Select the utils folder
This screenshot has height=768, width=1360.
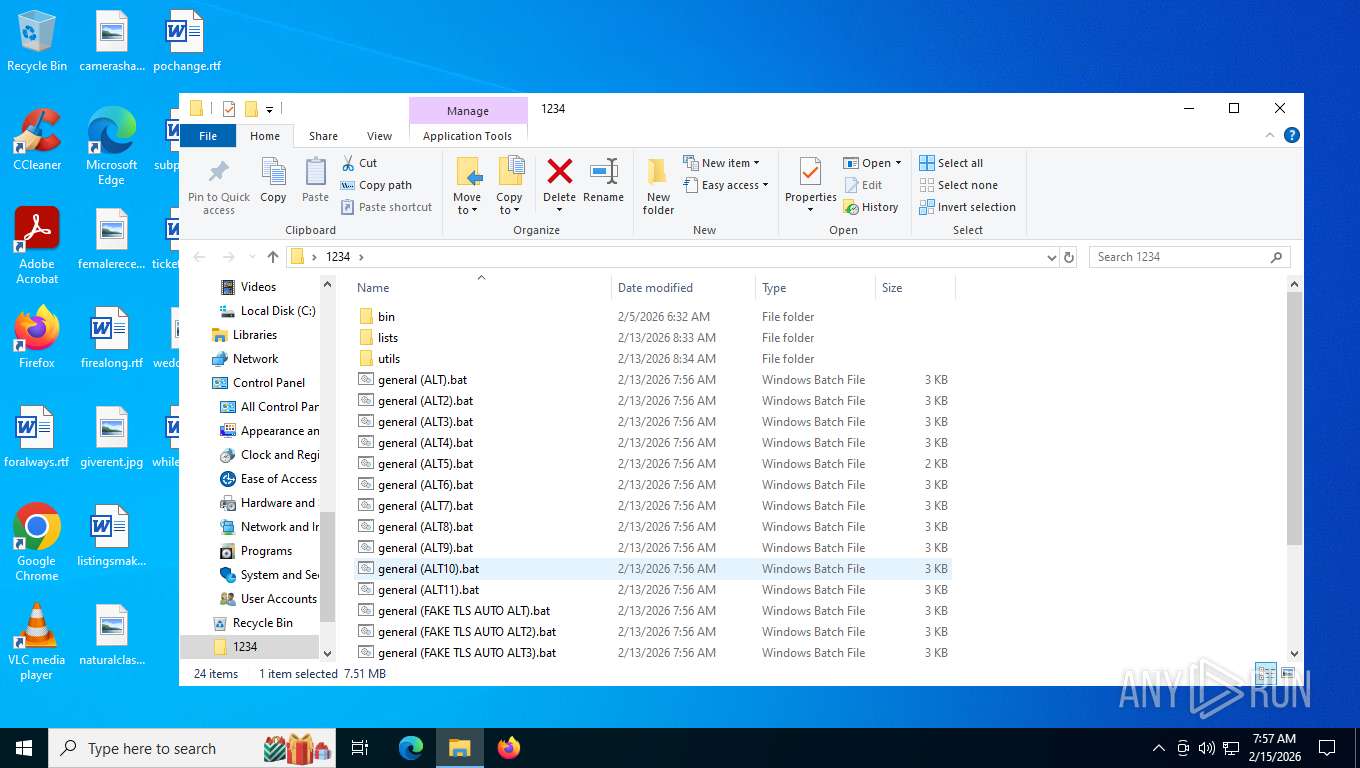point(389,359)
